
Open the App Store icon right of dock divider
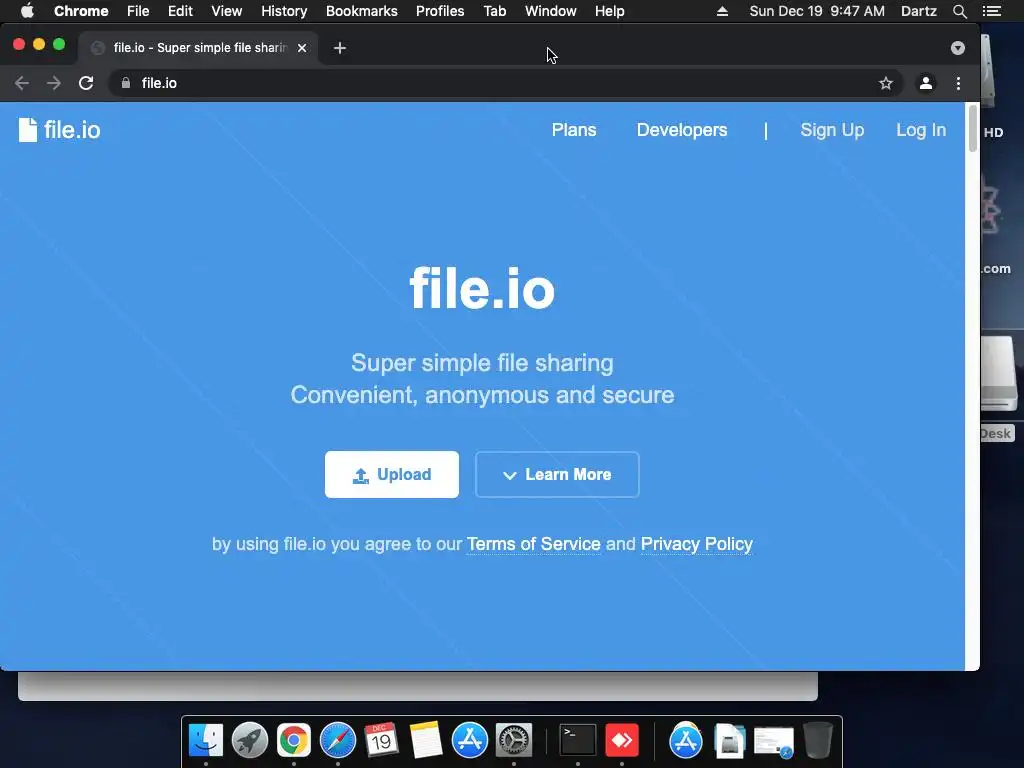(686, 740)
